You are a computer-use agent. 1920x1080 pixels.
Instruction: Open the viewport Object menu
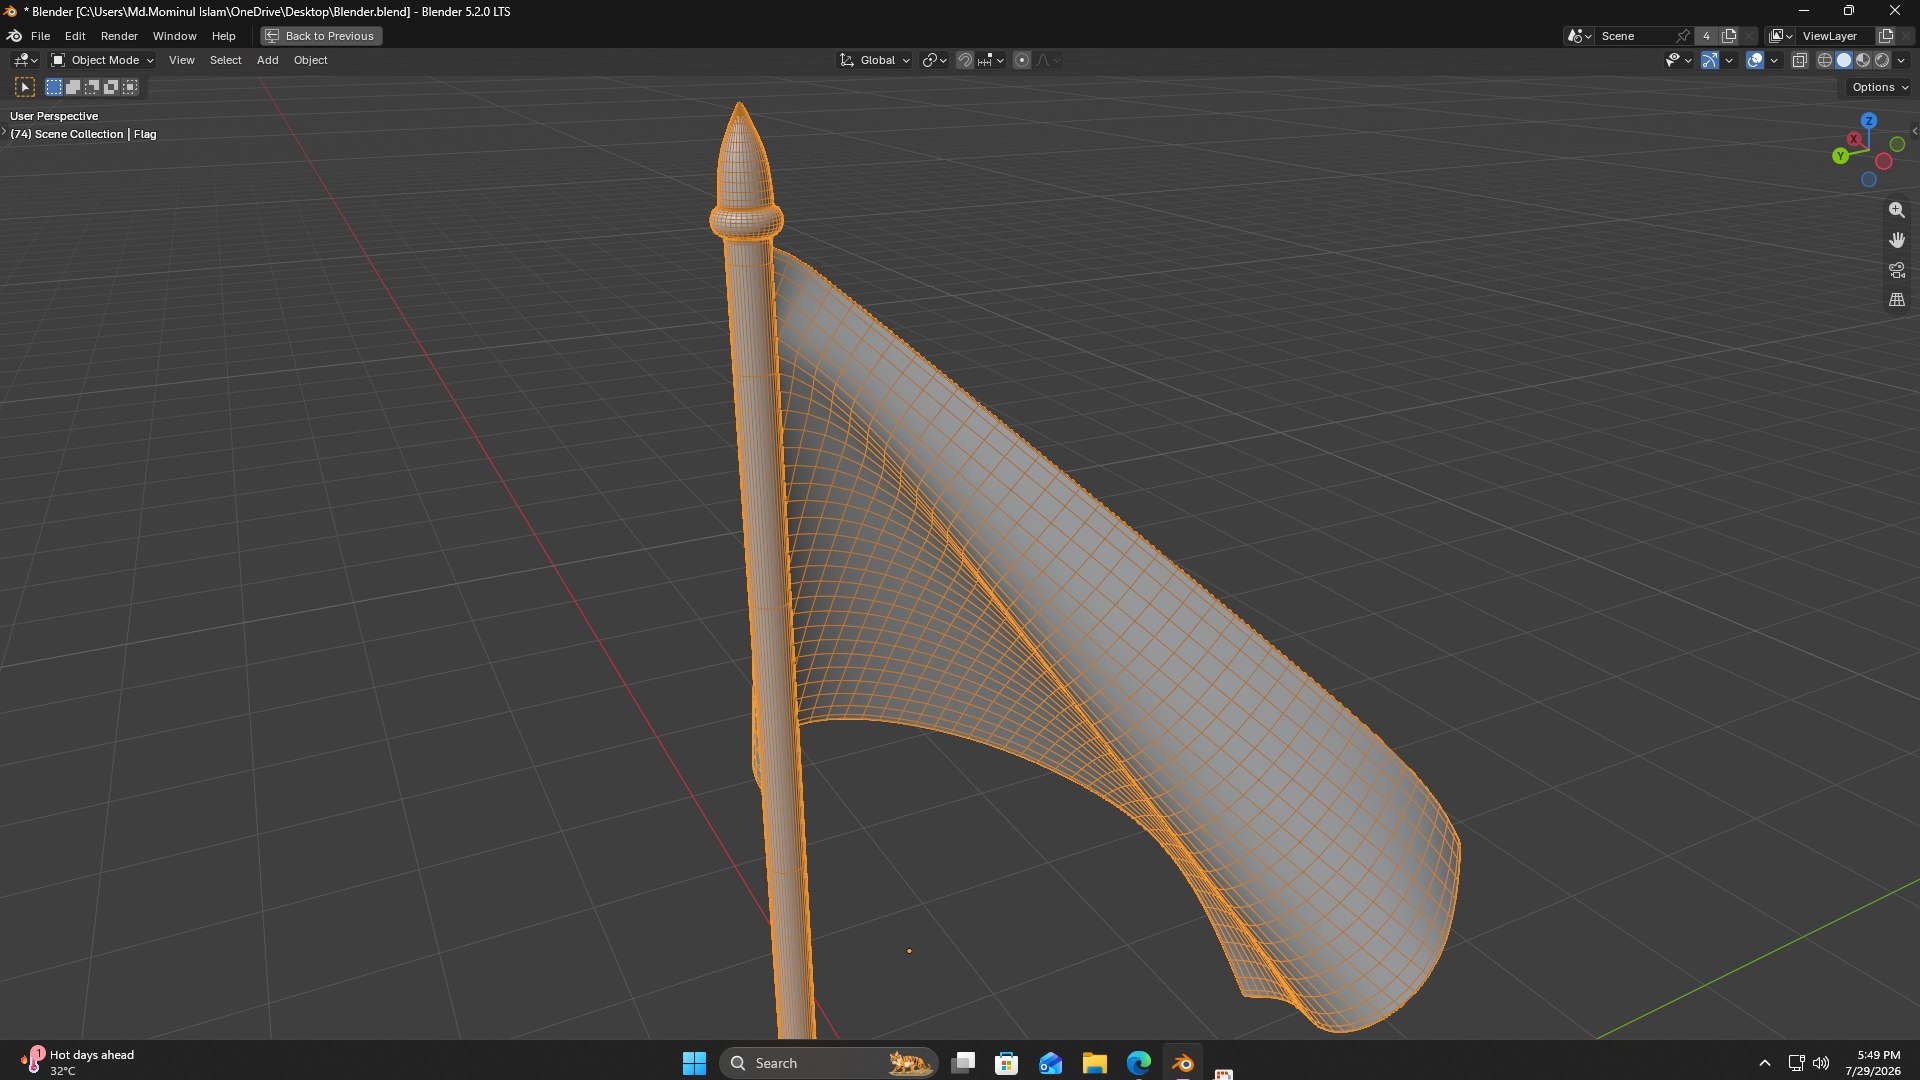[x=310, y=60]
